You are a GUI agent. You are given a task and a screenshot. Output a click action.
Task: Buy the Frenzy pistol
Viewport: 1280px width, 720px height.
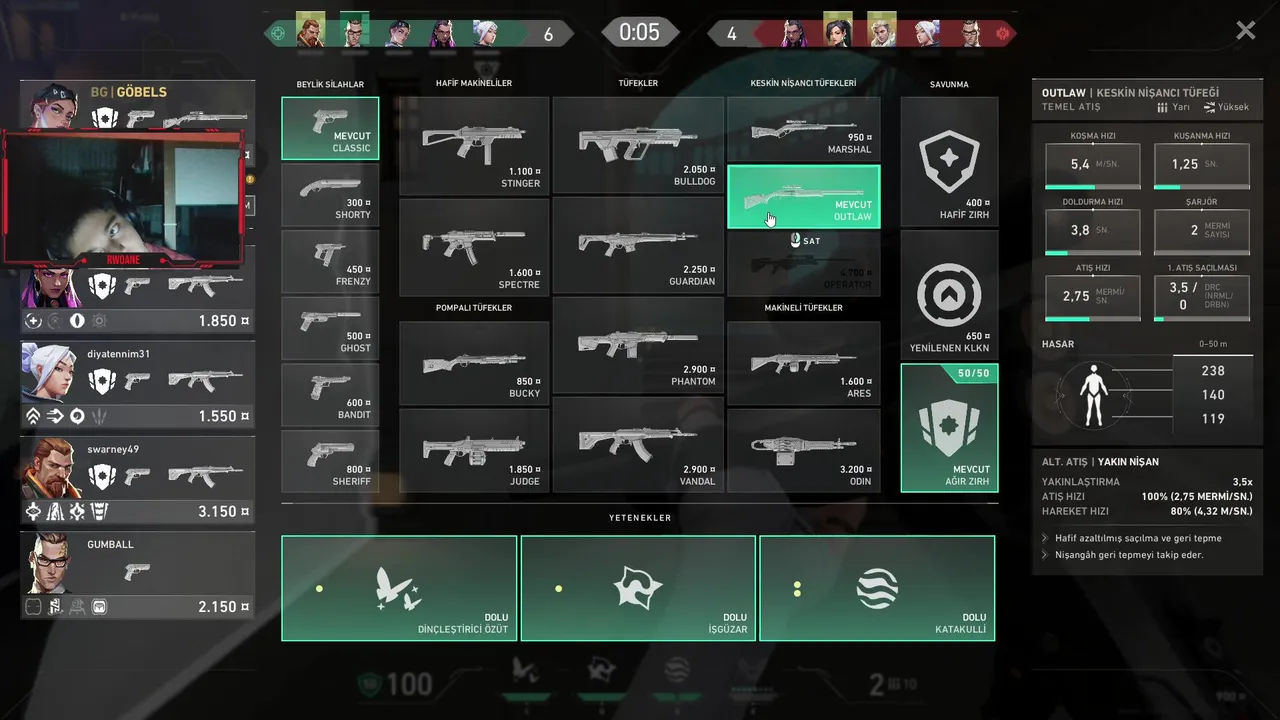[330, 261]
